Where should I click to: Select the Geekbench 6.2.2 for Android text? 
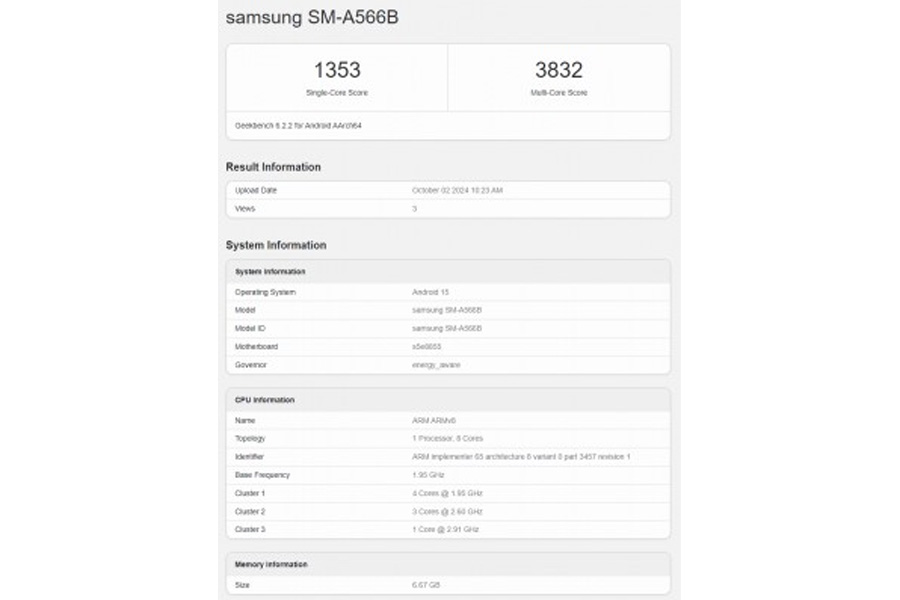300,126
